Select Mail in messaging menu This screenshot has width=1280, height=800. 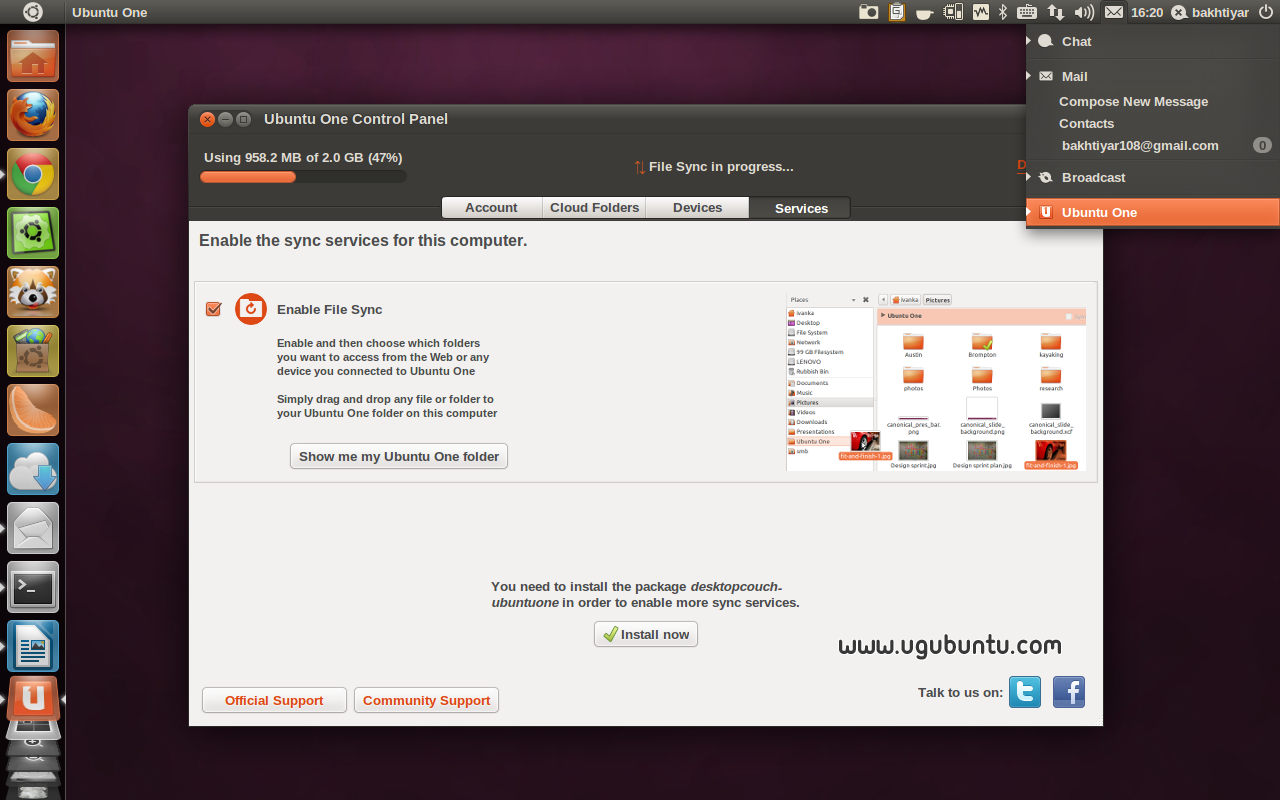(1153, 76)
